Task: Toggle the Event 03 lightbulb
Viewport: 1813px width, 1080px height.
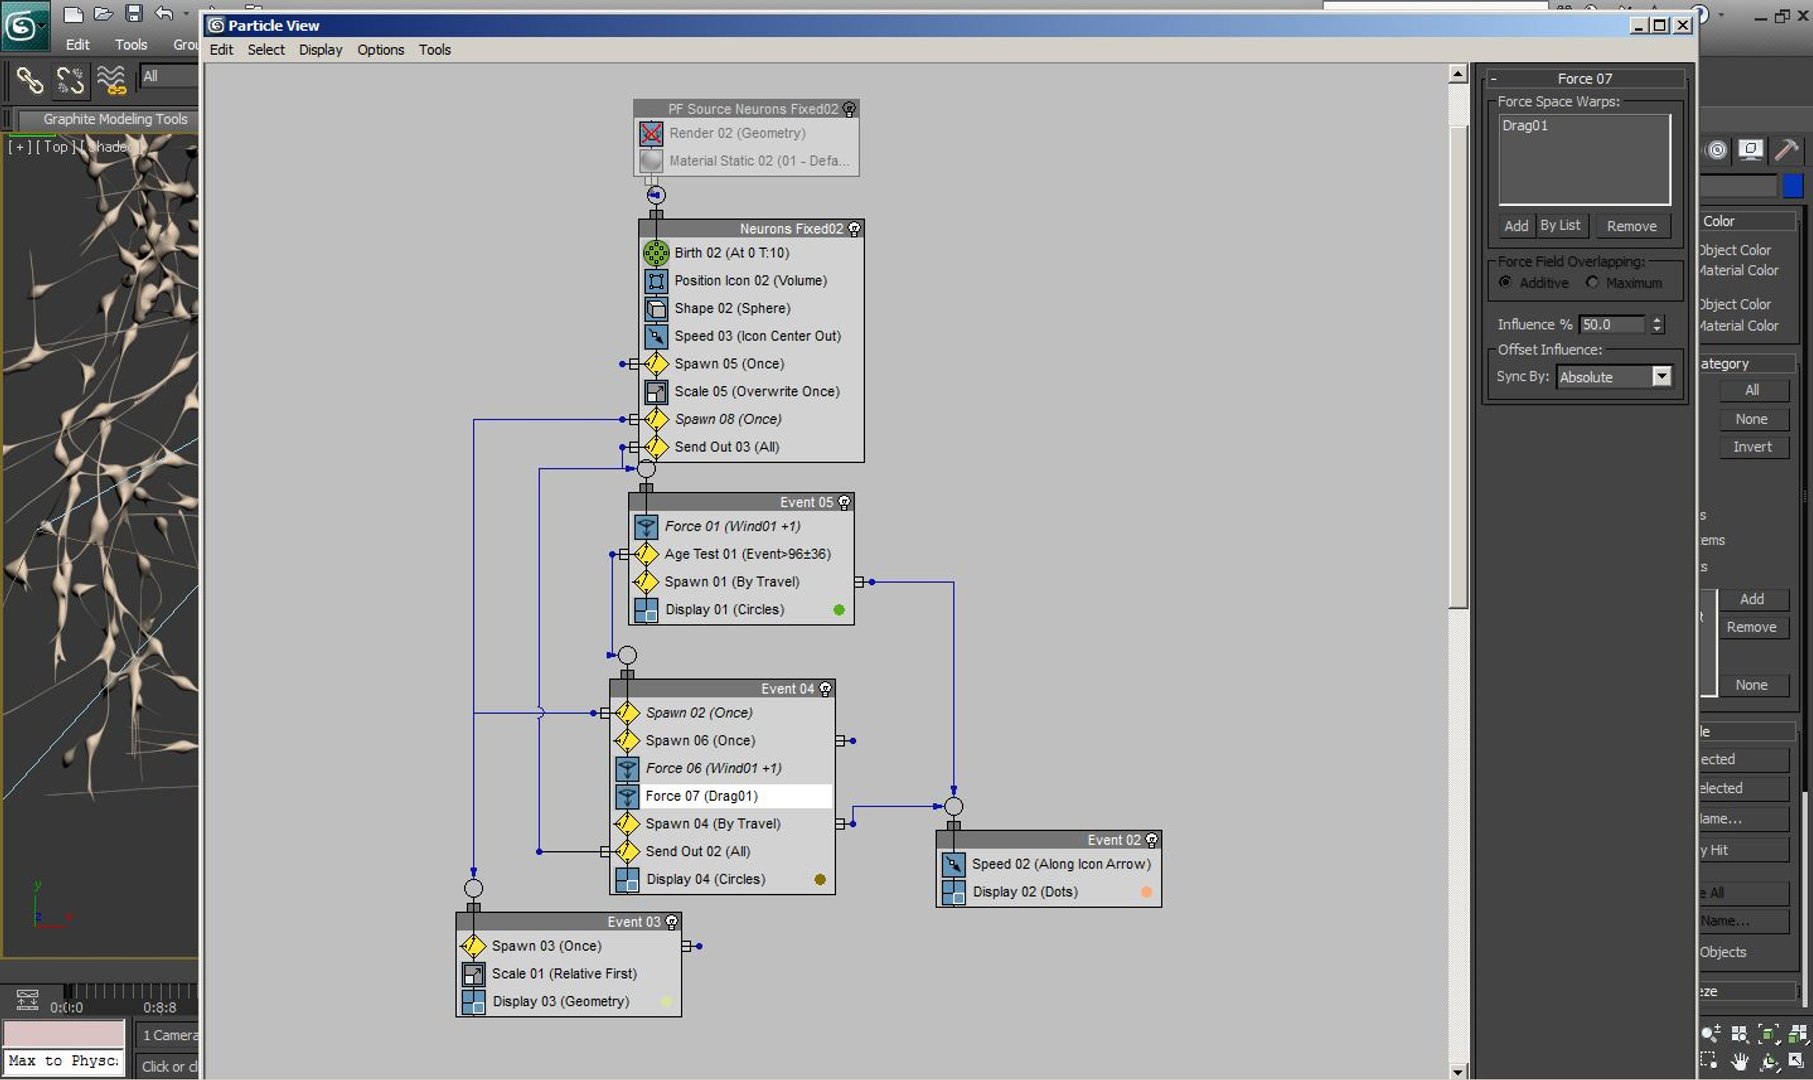Action: pos(671,922)
